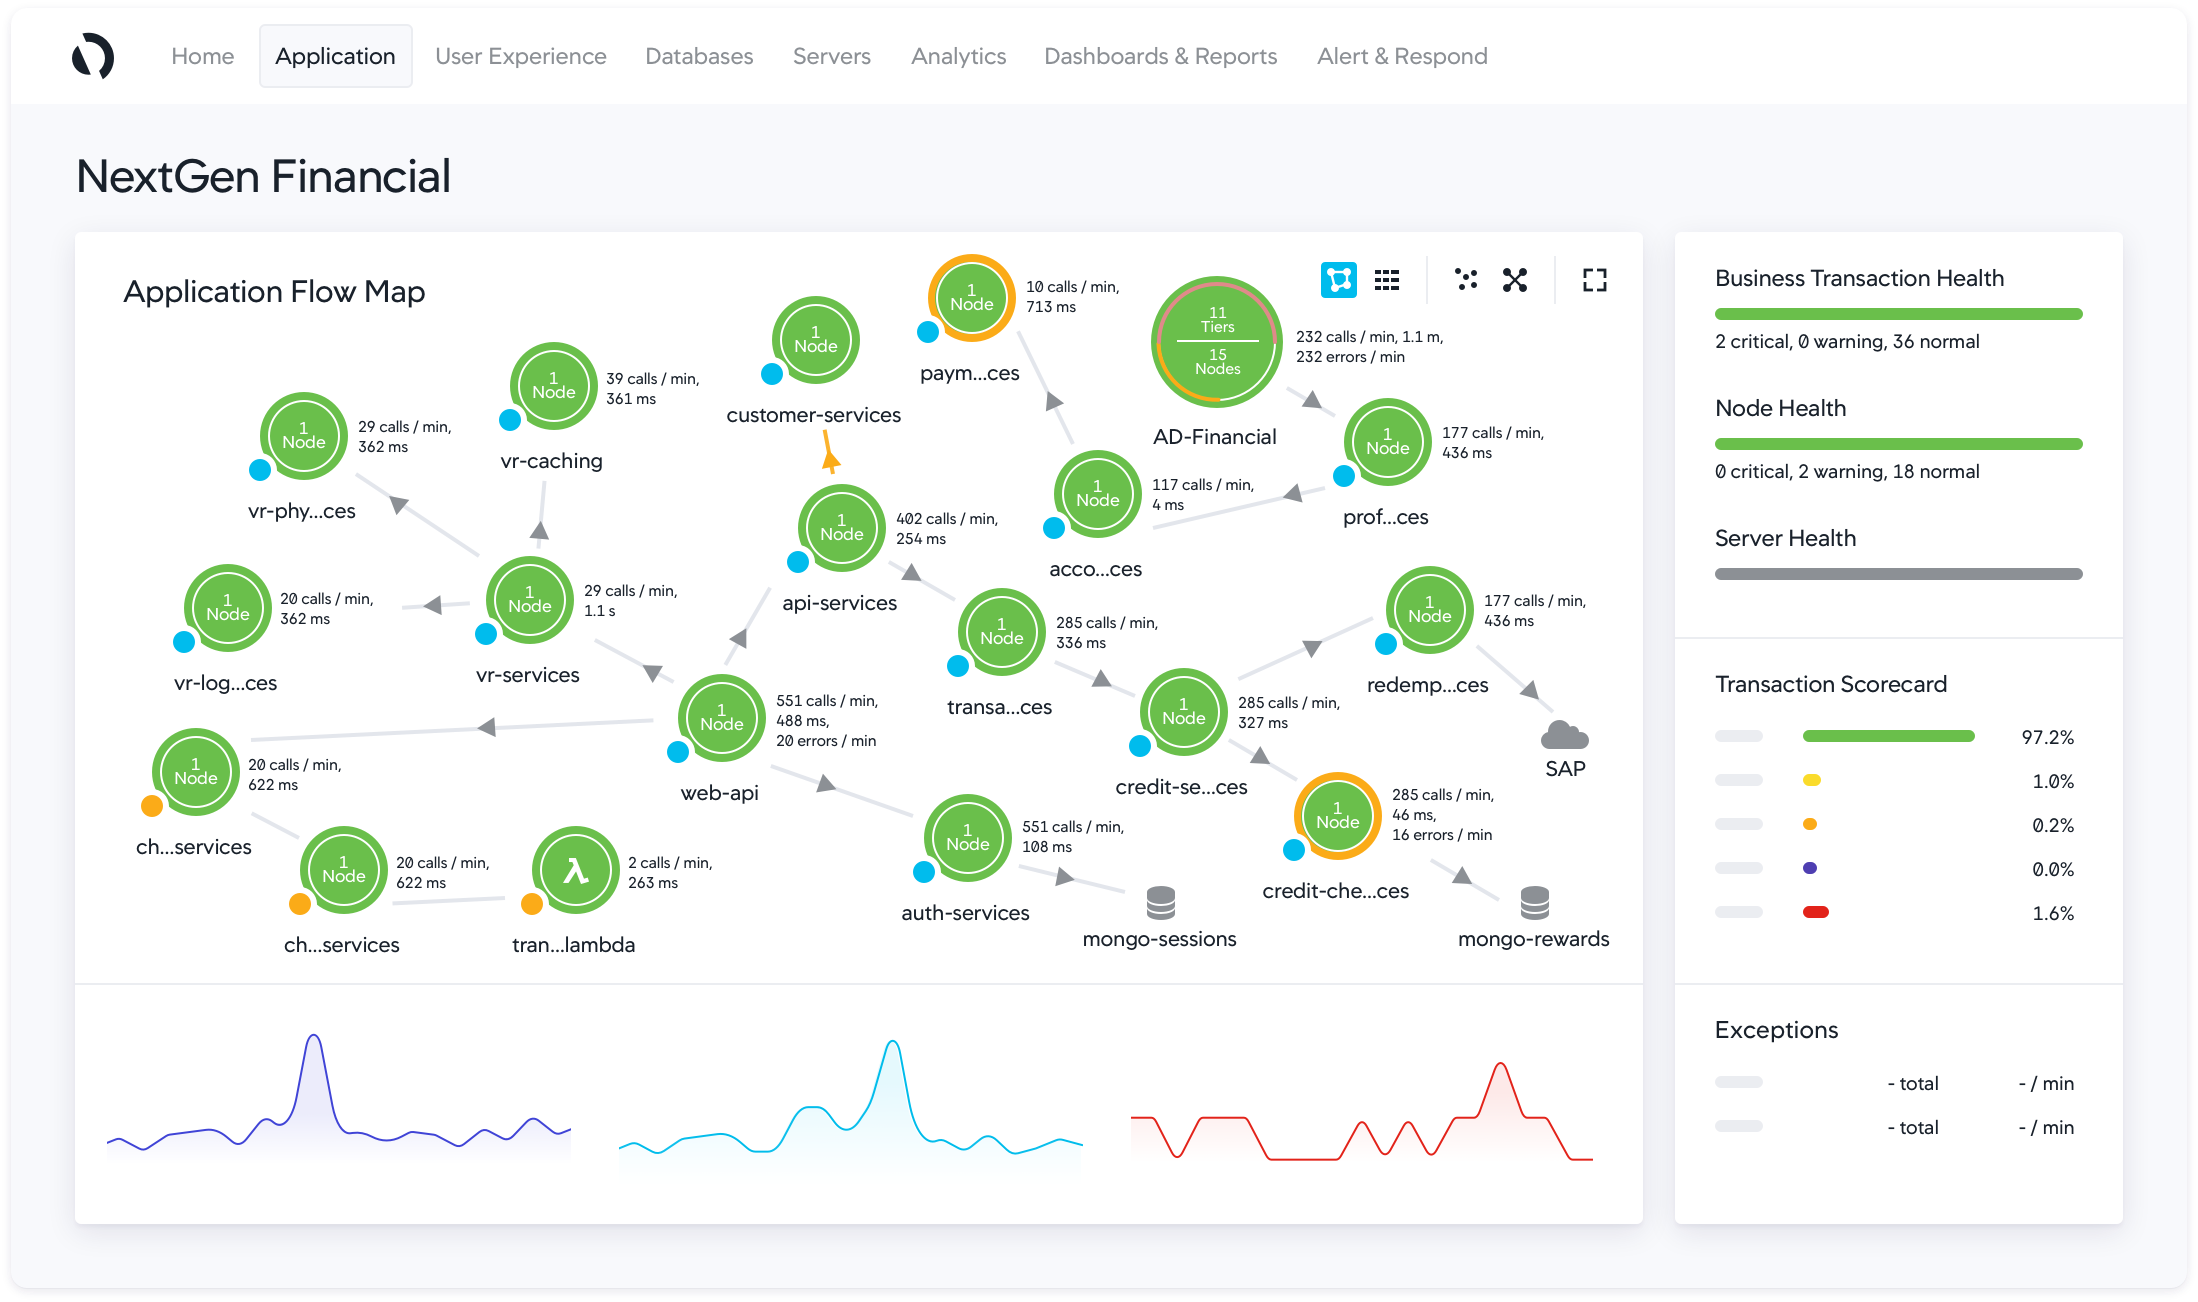Select the tran...lambda node

pos(575,870)
